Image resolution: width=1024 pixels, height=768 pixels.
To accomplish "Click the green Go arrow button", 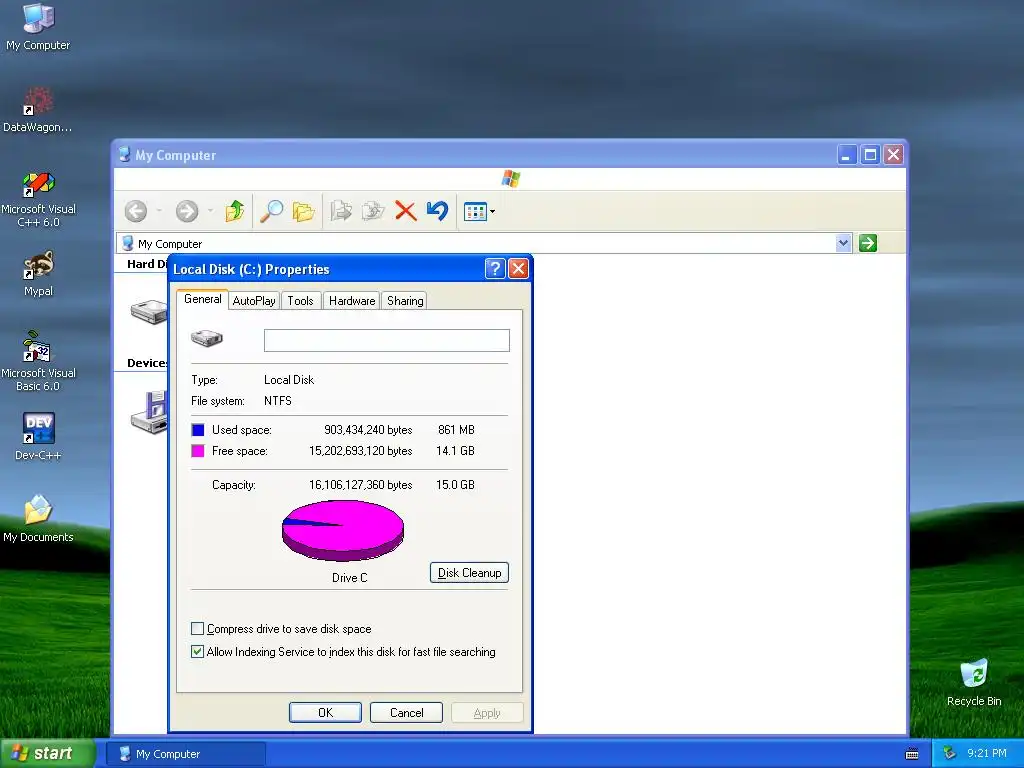I will click(867, 243).
